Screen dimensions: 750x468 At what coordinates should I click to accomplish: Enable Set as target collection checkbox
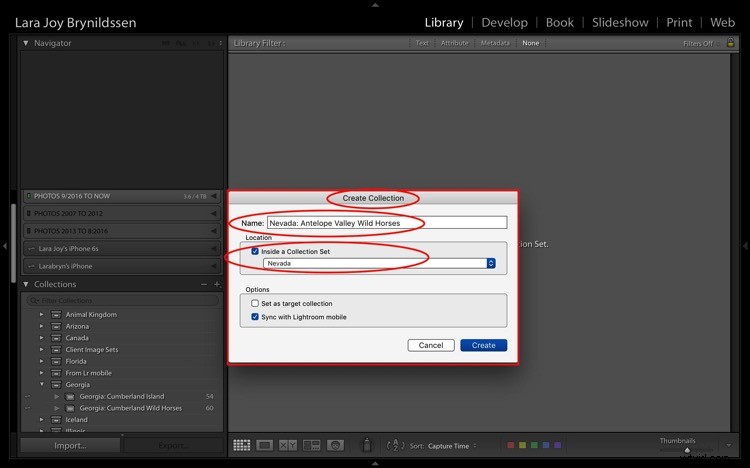[255, 303]
